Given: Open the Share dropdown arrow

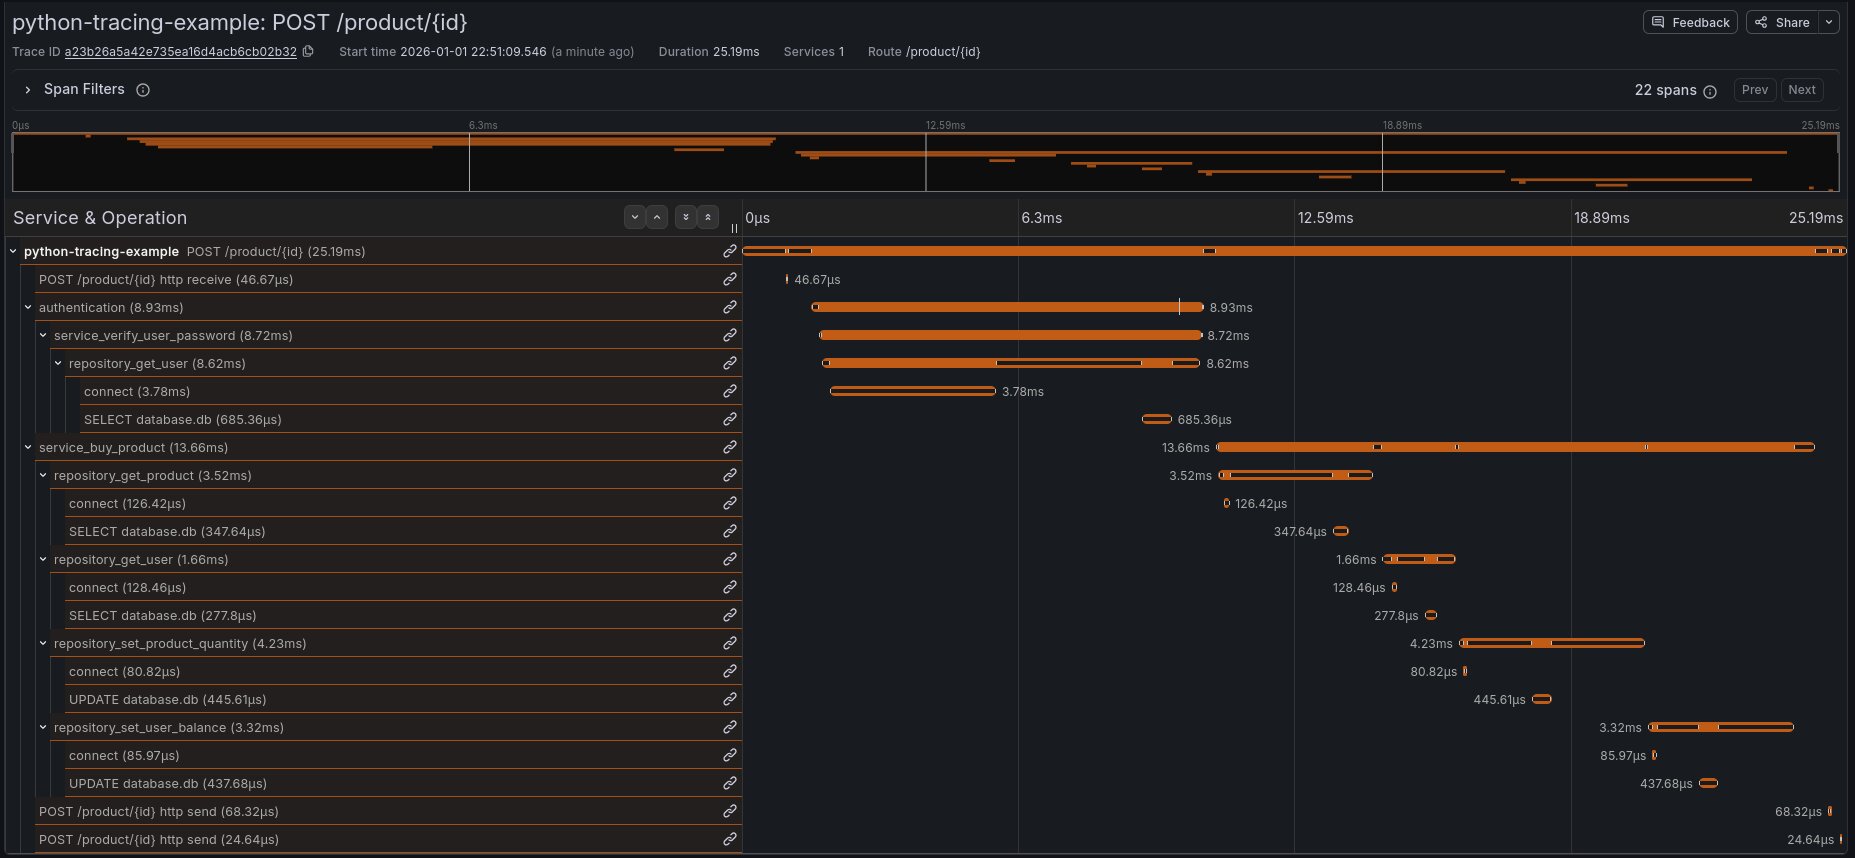Looking at the screenshot, I should [x=1829, y=22].
